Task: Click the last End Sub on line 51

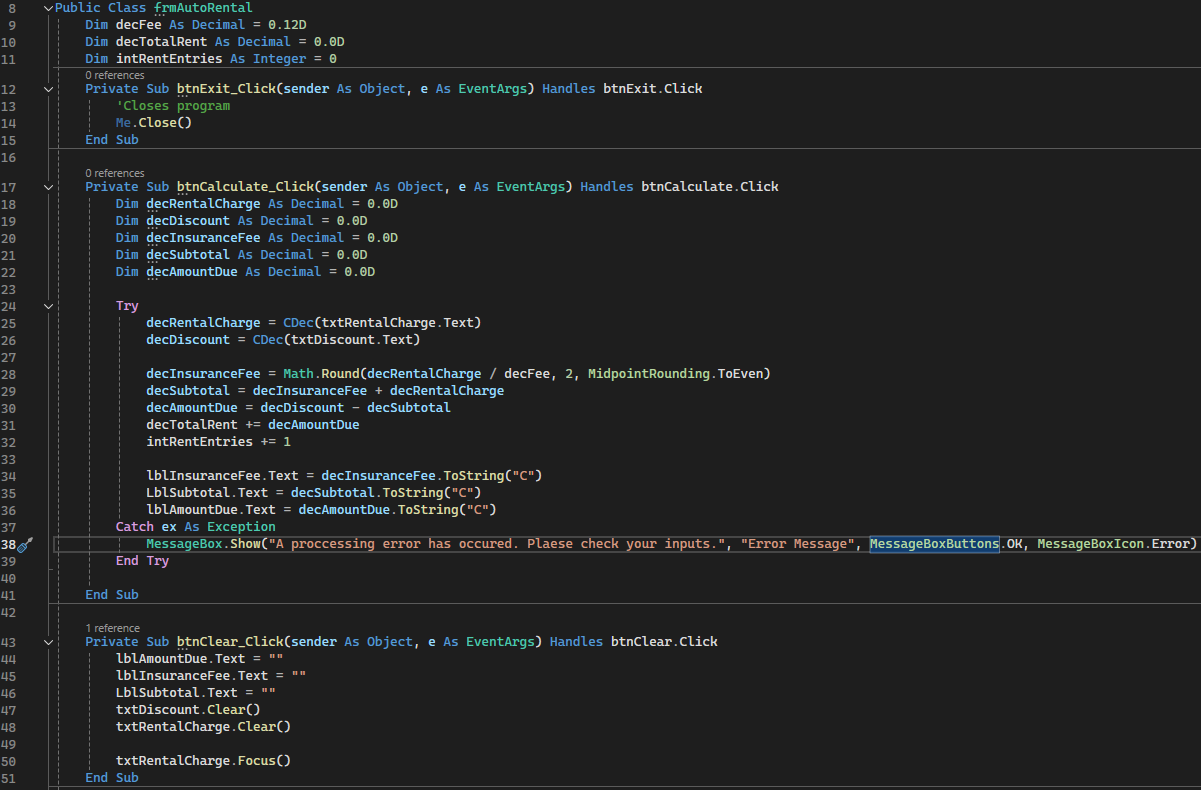Action: coord(112,778)
